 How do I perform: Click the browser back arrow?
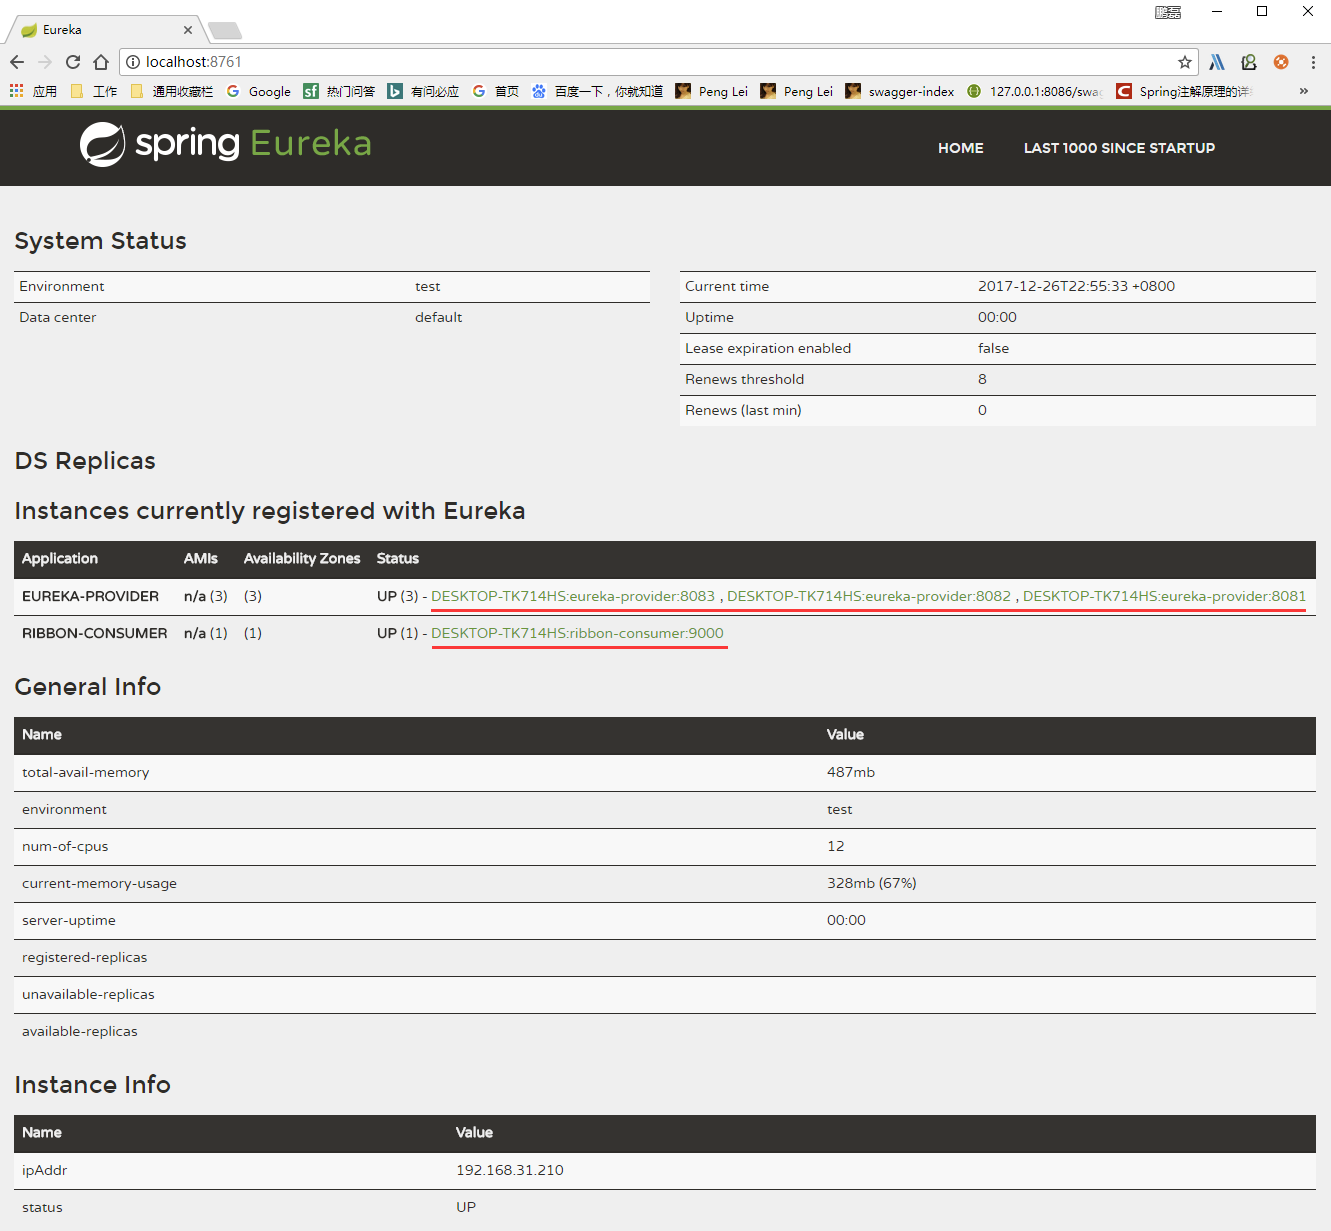coord(17,62)
